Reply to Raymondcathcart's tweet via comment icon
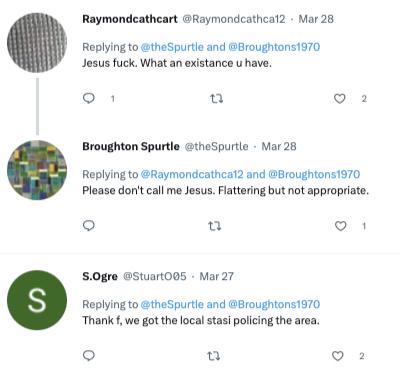The height and width of the screenshot is (376, 400). 89,98
